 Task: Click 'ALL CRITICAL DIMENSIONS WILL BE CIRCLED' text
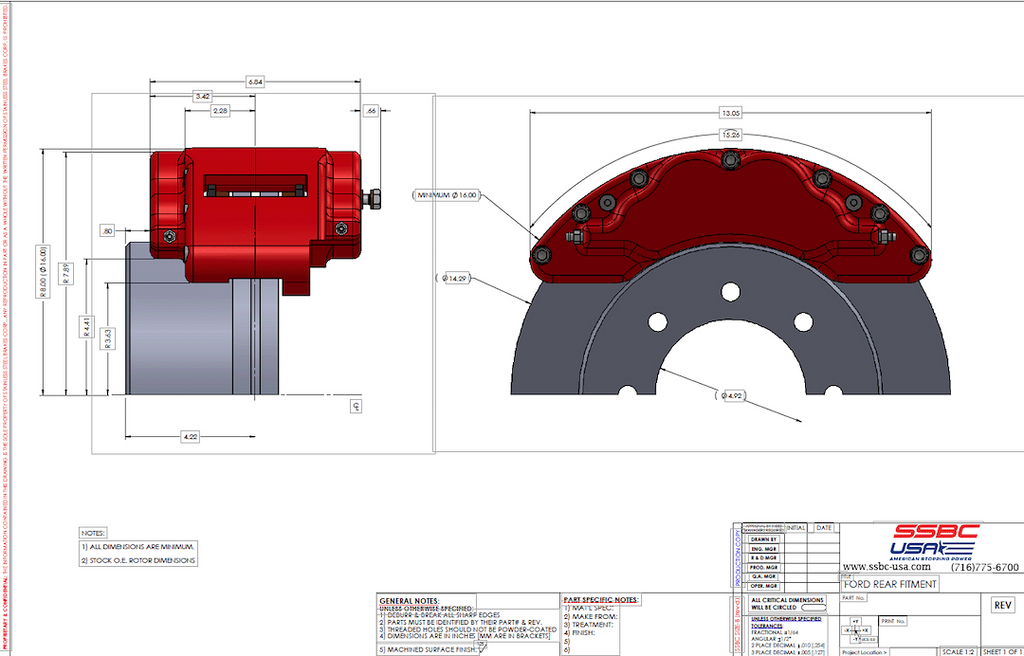[x=788, y=604]
